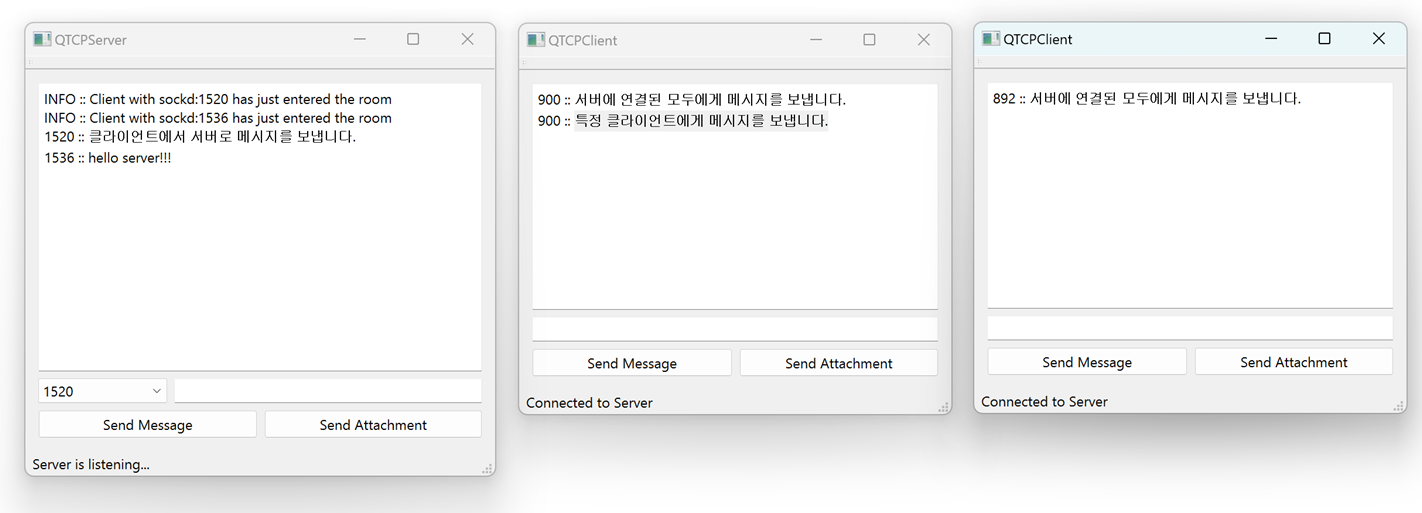Screen dimensions: 1422x513
Task: Maximize the right QTCPClient window
Action: 1324,38
